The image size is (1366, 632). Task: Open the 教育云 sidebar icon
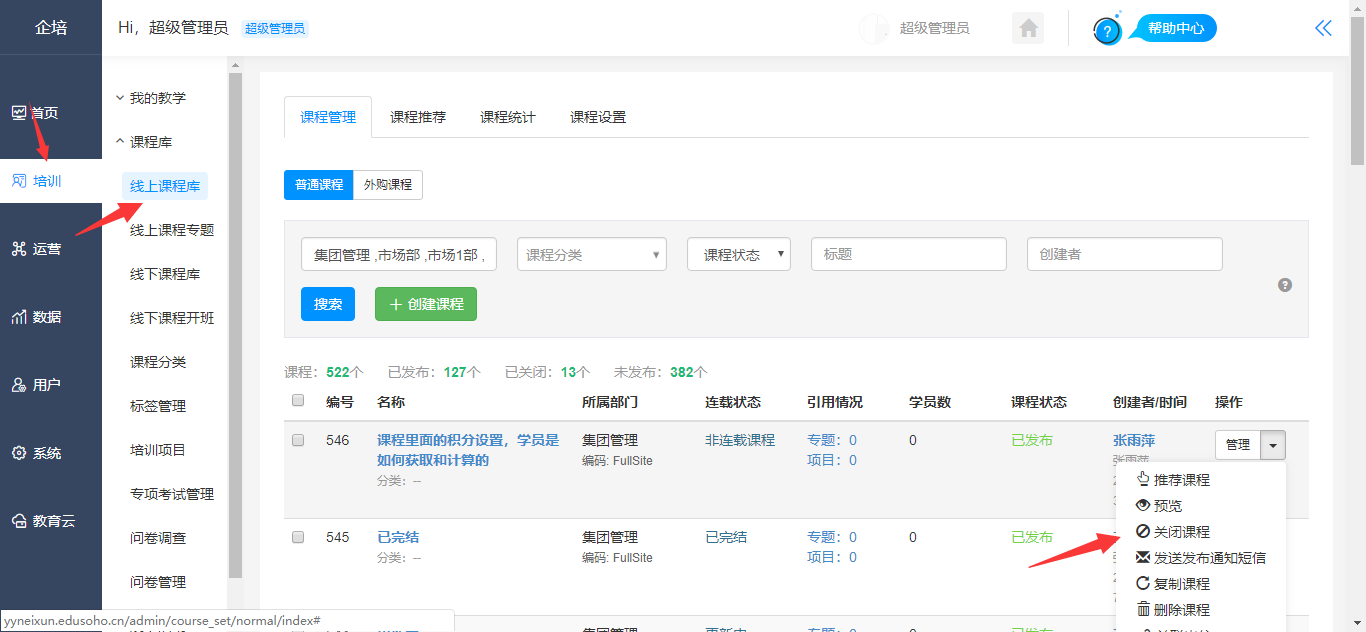(x=19, y=521)
